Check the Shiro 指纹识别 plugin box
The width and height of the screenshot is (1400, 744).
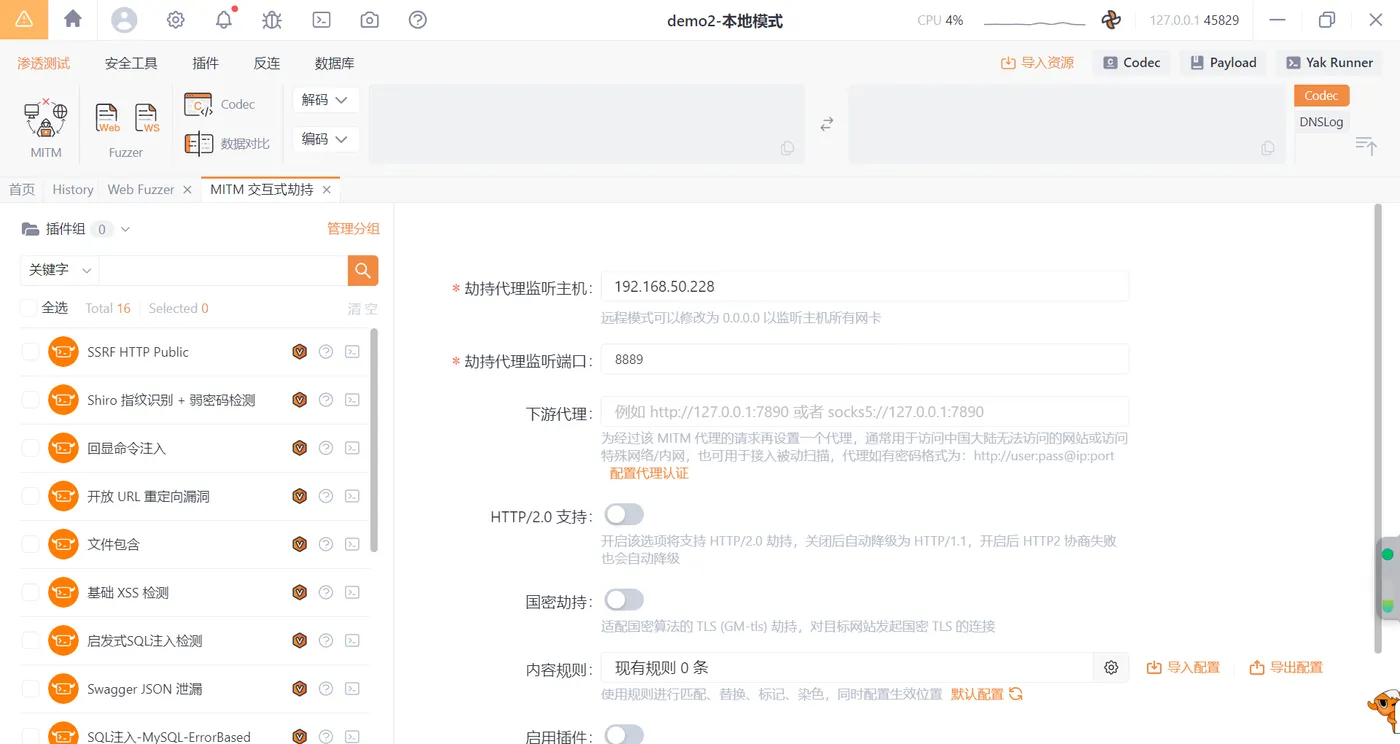[30, 400]
